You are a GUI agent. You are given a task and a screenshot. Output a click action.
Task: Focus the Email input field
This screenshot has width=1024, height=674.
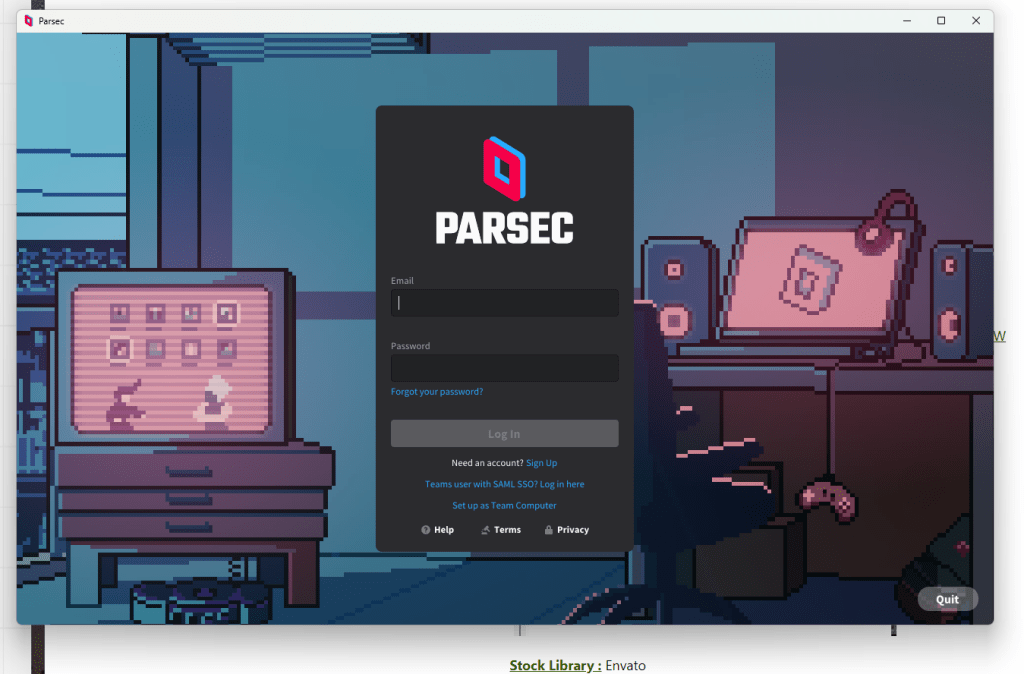(504, 303)
